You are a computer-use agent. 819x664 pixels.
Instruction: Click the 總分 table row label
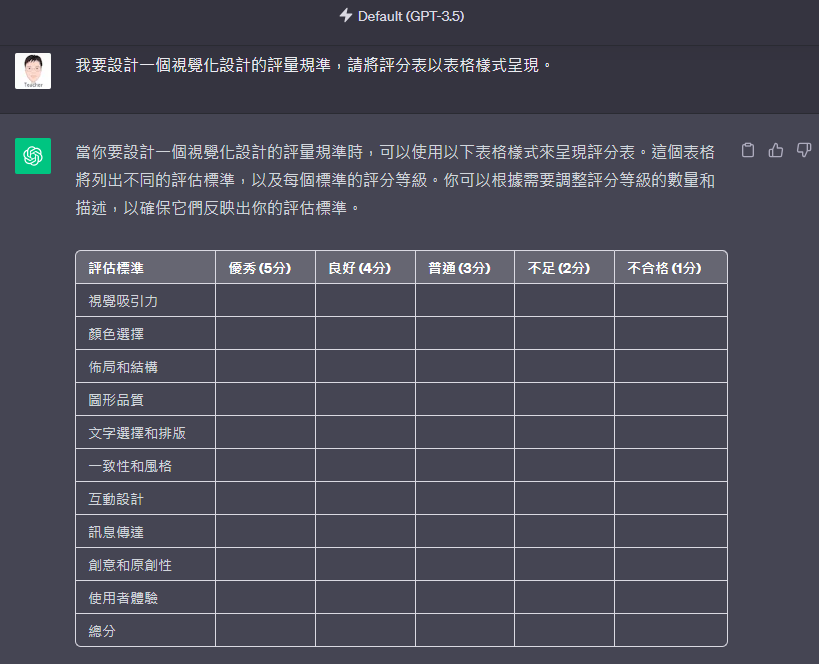tap(102, 631)
